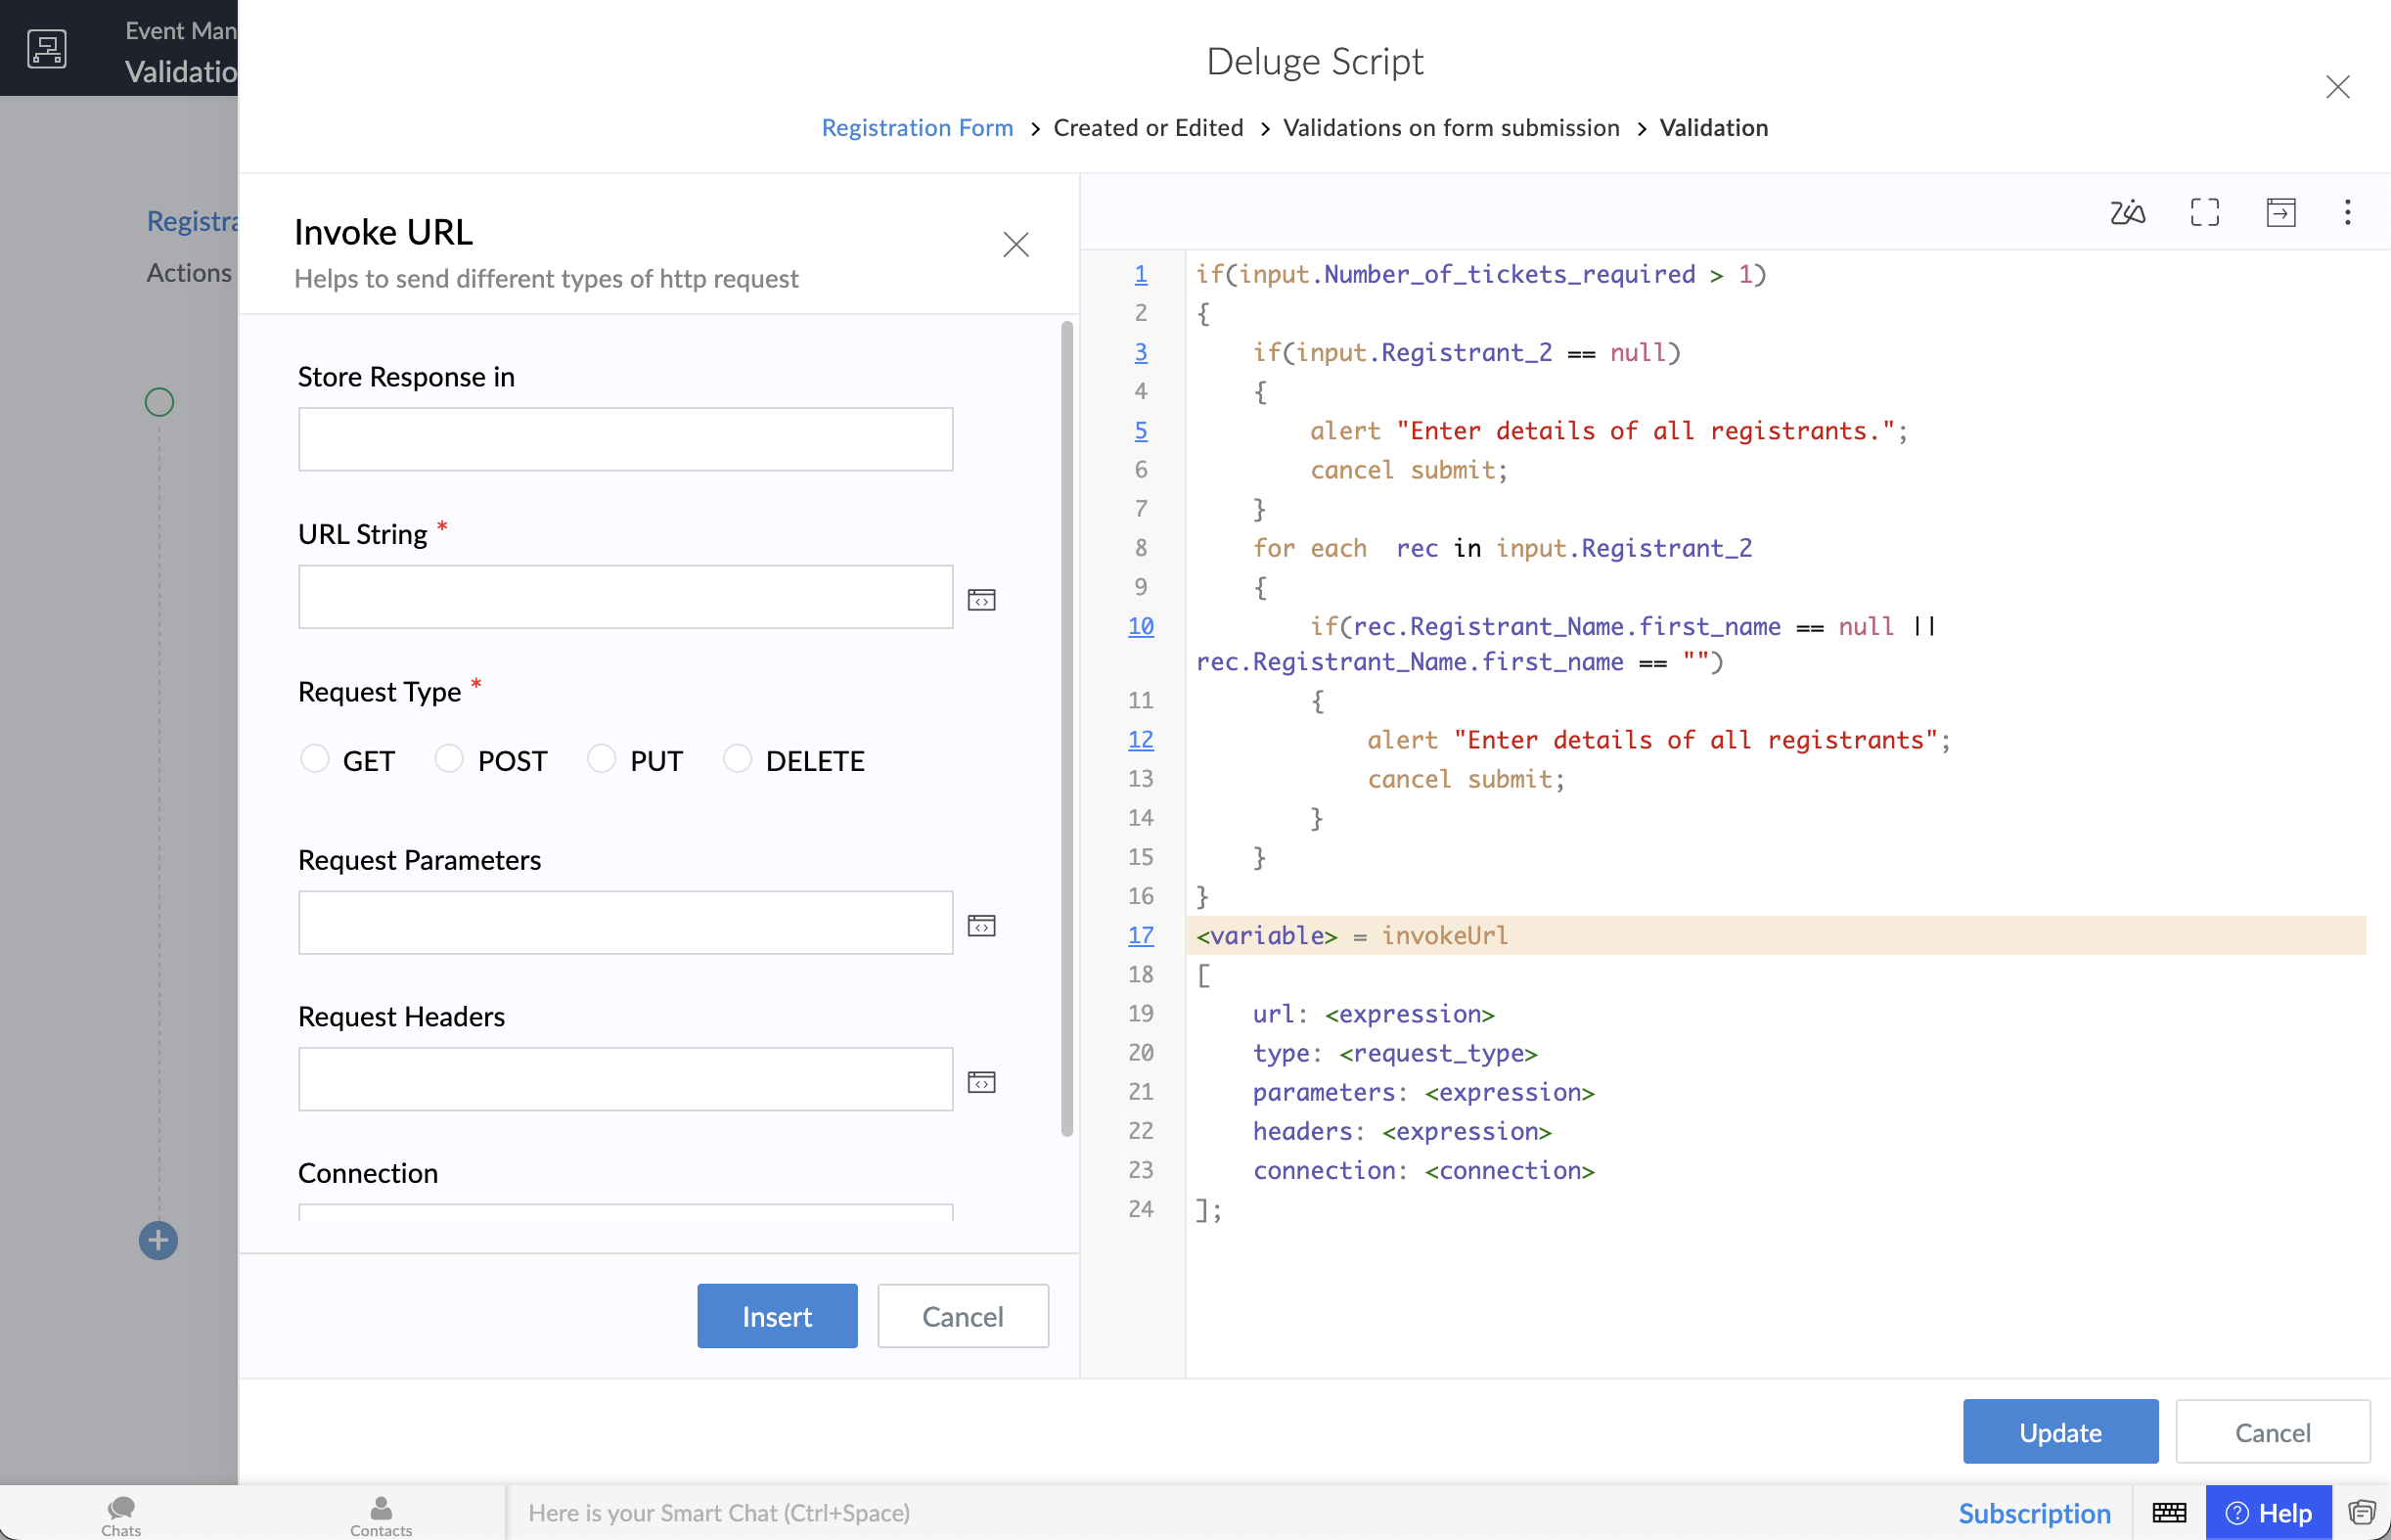Open expression builder beside URL String
The height and width of the screenshot is (1540, 2391).
(981, 599)
